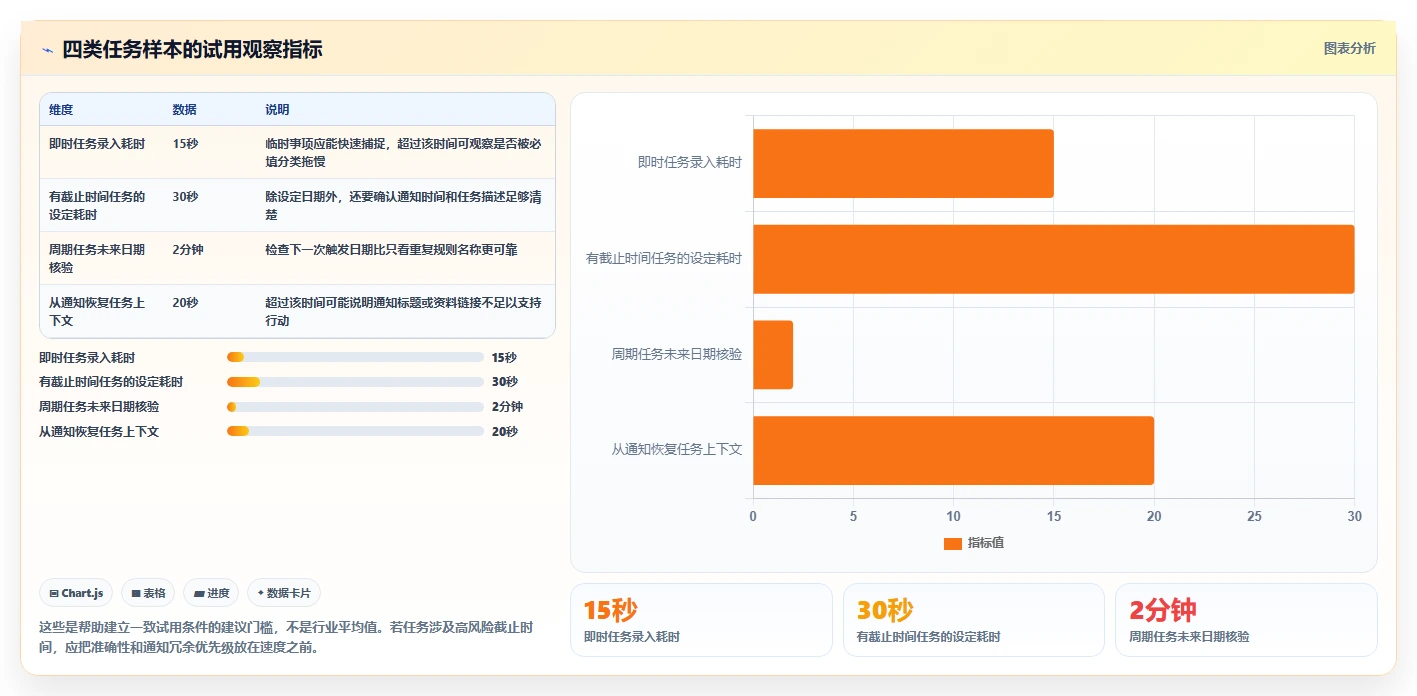Click the description starting 检查下一次触发日期
The width and height of the screenshot is (1417, 696).
(x=391, y=250)
